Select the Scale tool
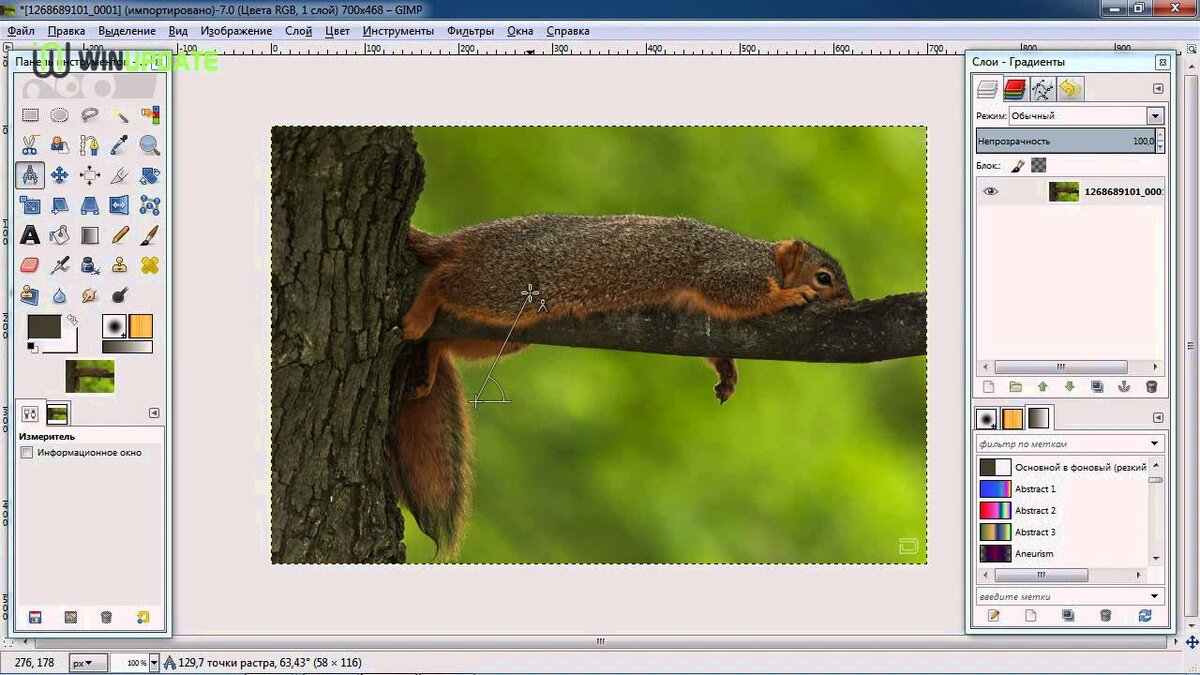The width and height of the screenshot is (1200, 675). (30, 206)
